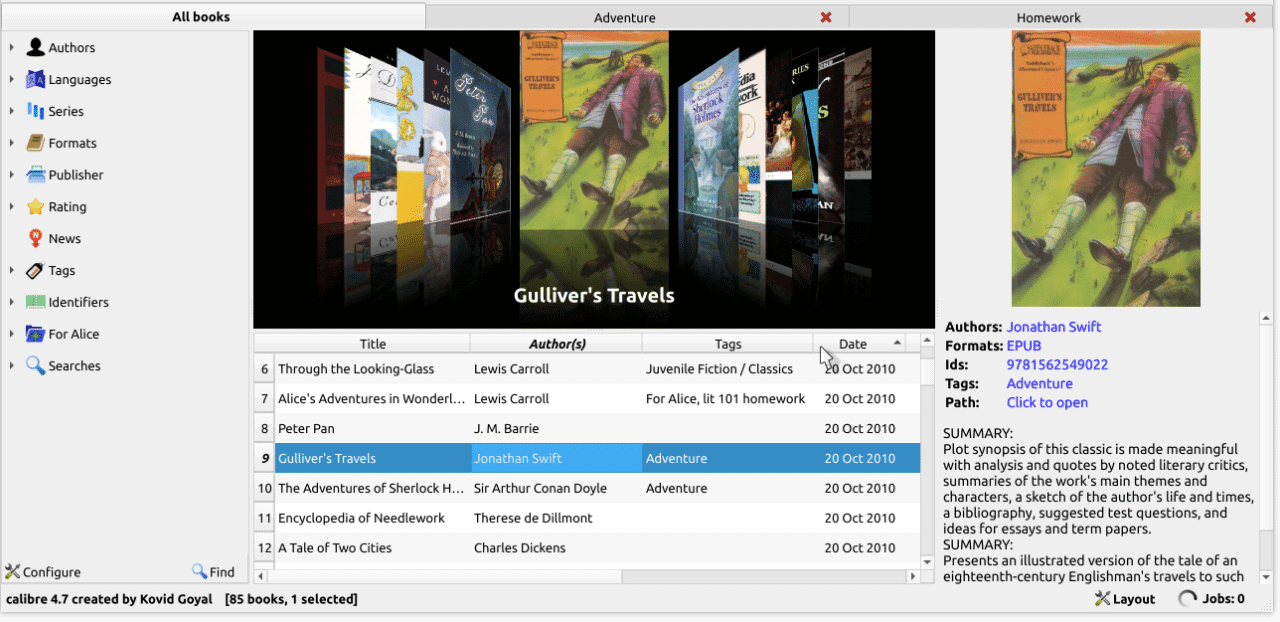
Task: Click the Series category icon
Action: (36, 111)
